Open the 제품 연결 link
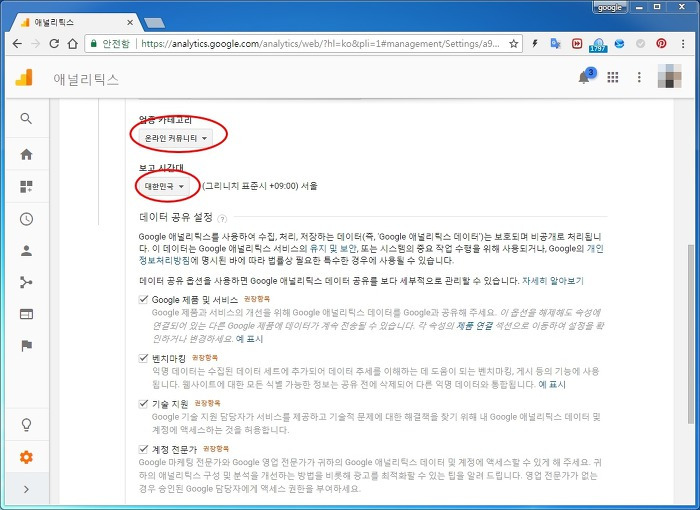The image size is (700, 510). click(474, 326)
